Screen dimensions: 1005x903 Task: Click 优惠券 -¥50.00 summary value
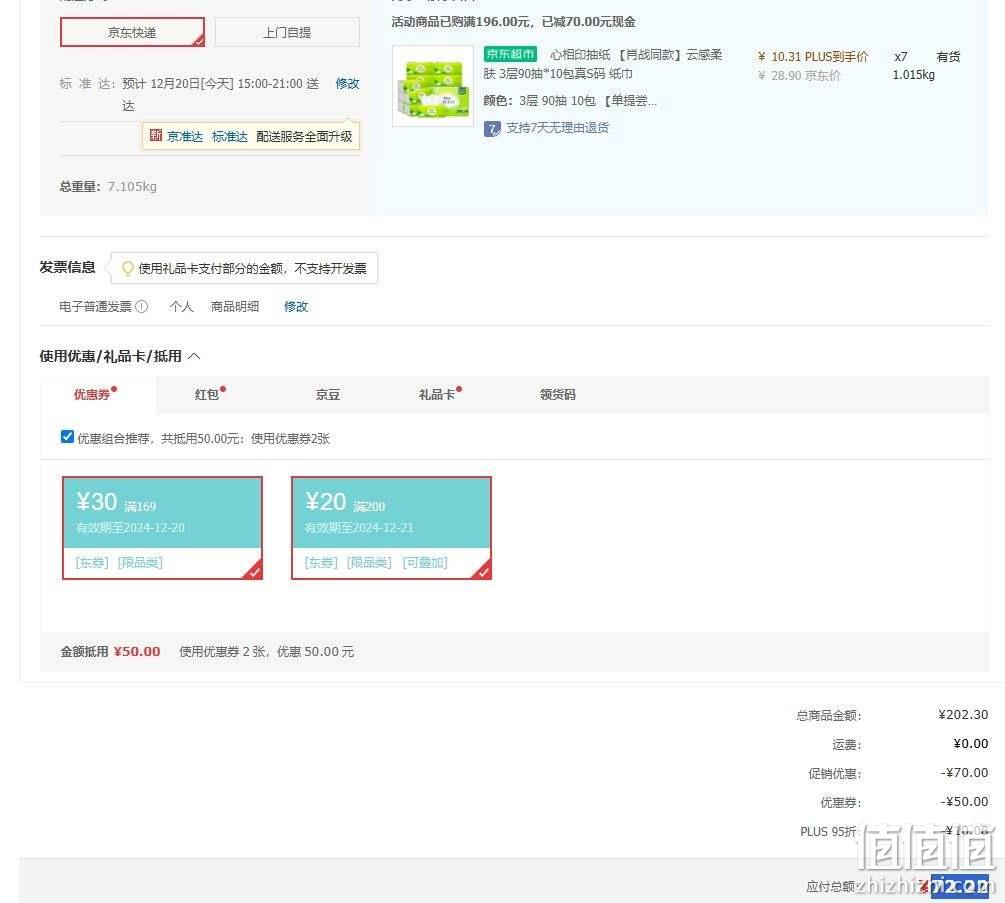coord(964,802)
